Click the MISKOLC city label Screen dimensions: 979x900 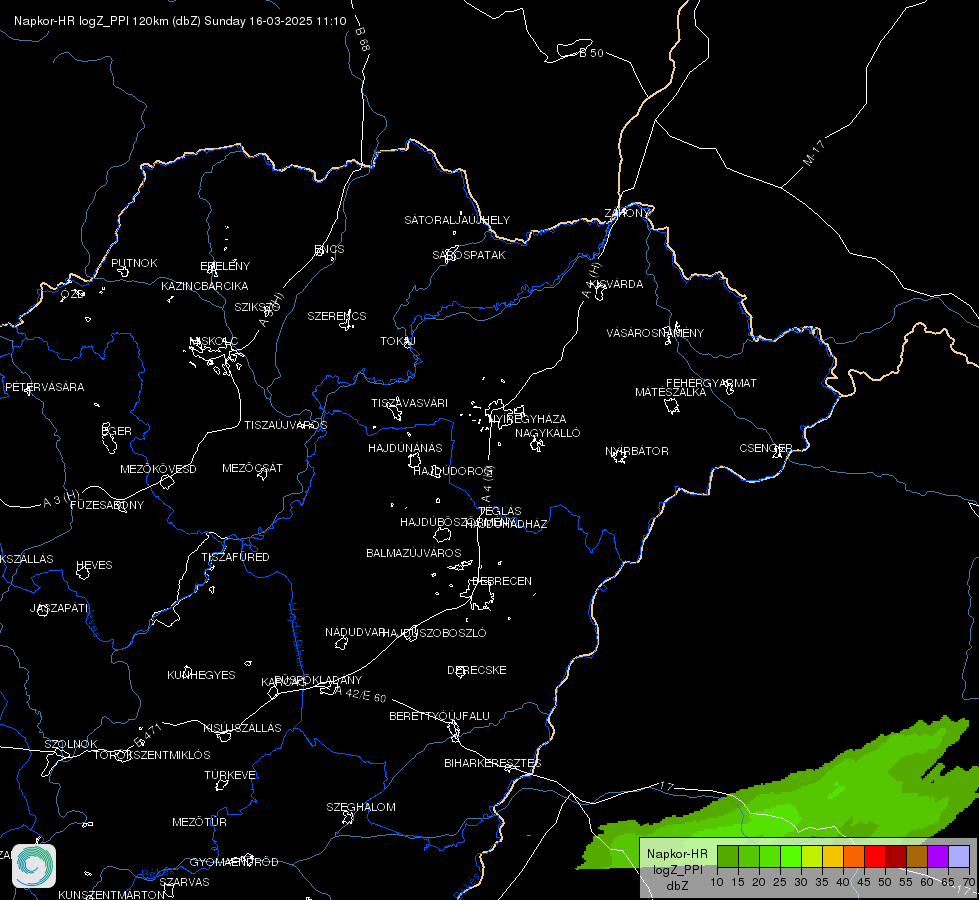point(214,341)
